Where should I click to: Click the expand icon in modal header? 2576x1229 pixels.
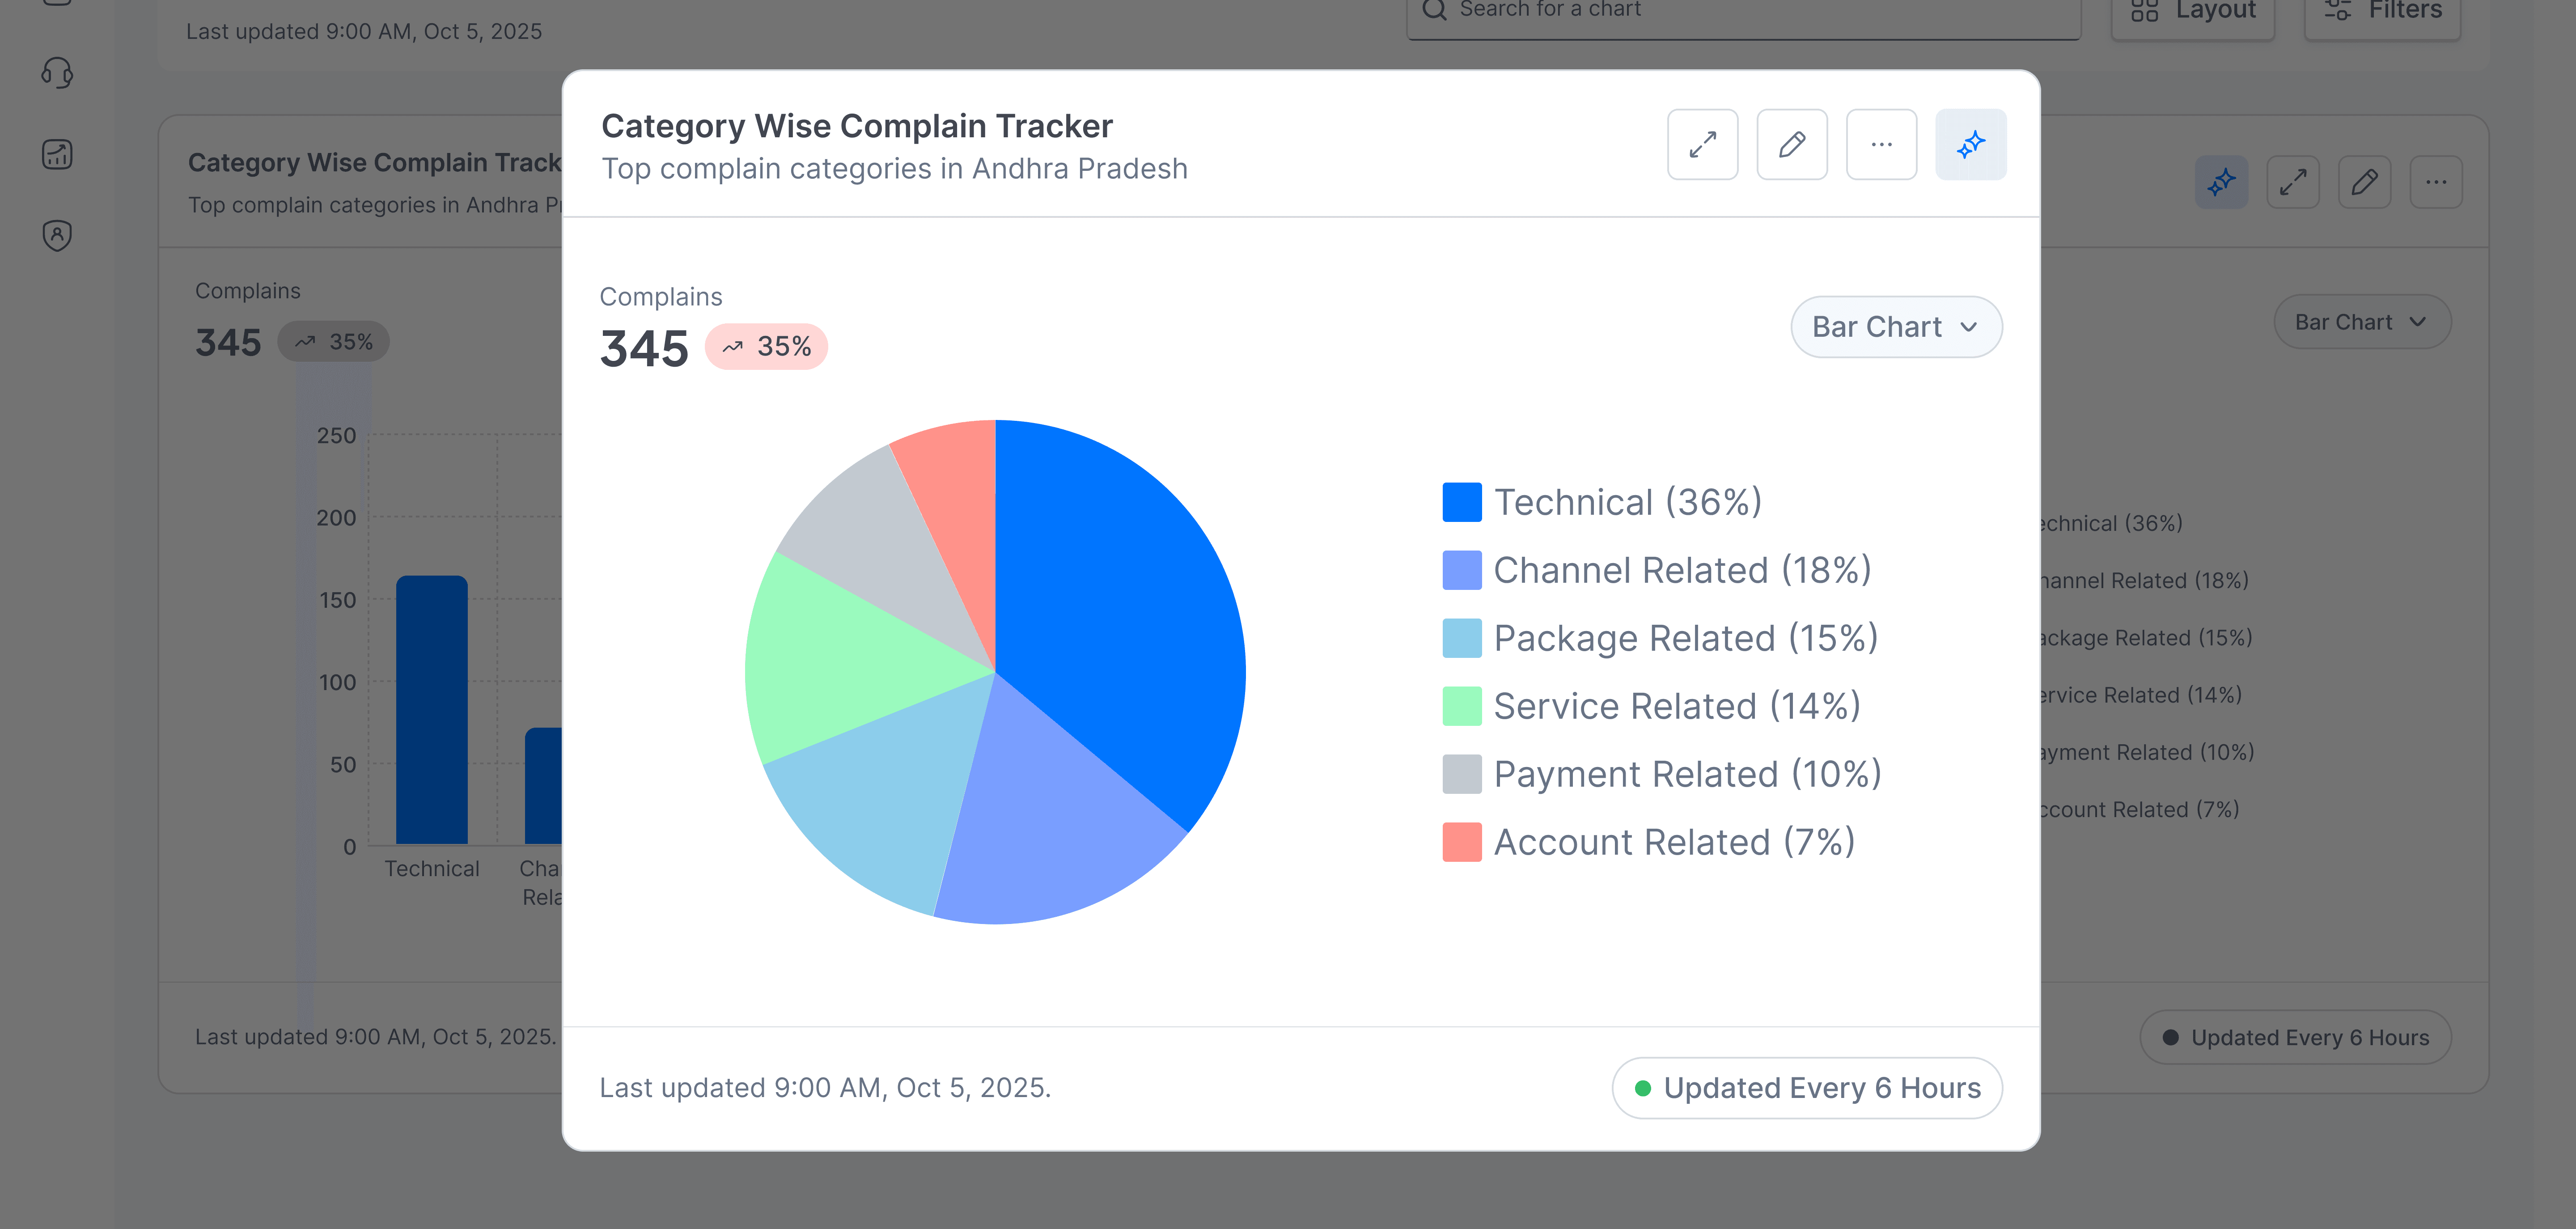coord(1702,145)
